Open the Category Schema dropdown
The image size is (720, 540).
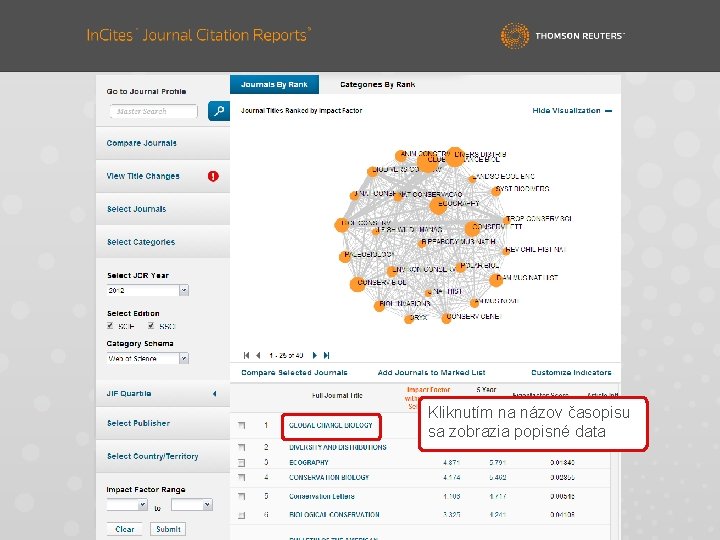tap(184, 358)
